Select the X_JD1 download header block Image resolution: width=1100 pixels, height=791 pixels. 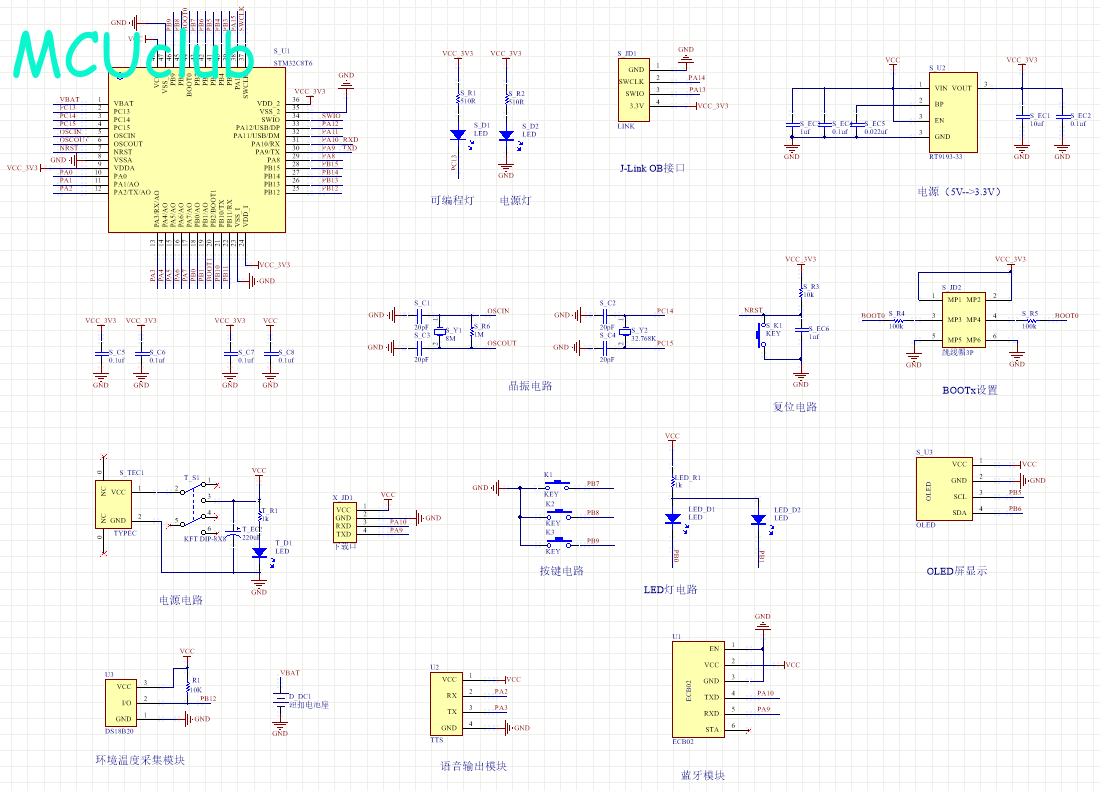[x=344, y=523]
